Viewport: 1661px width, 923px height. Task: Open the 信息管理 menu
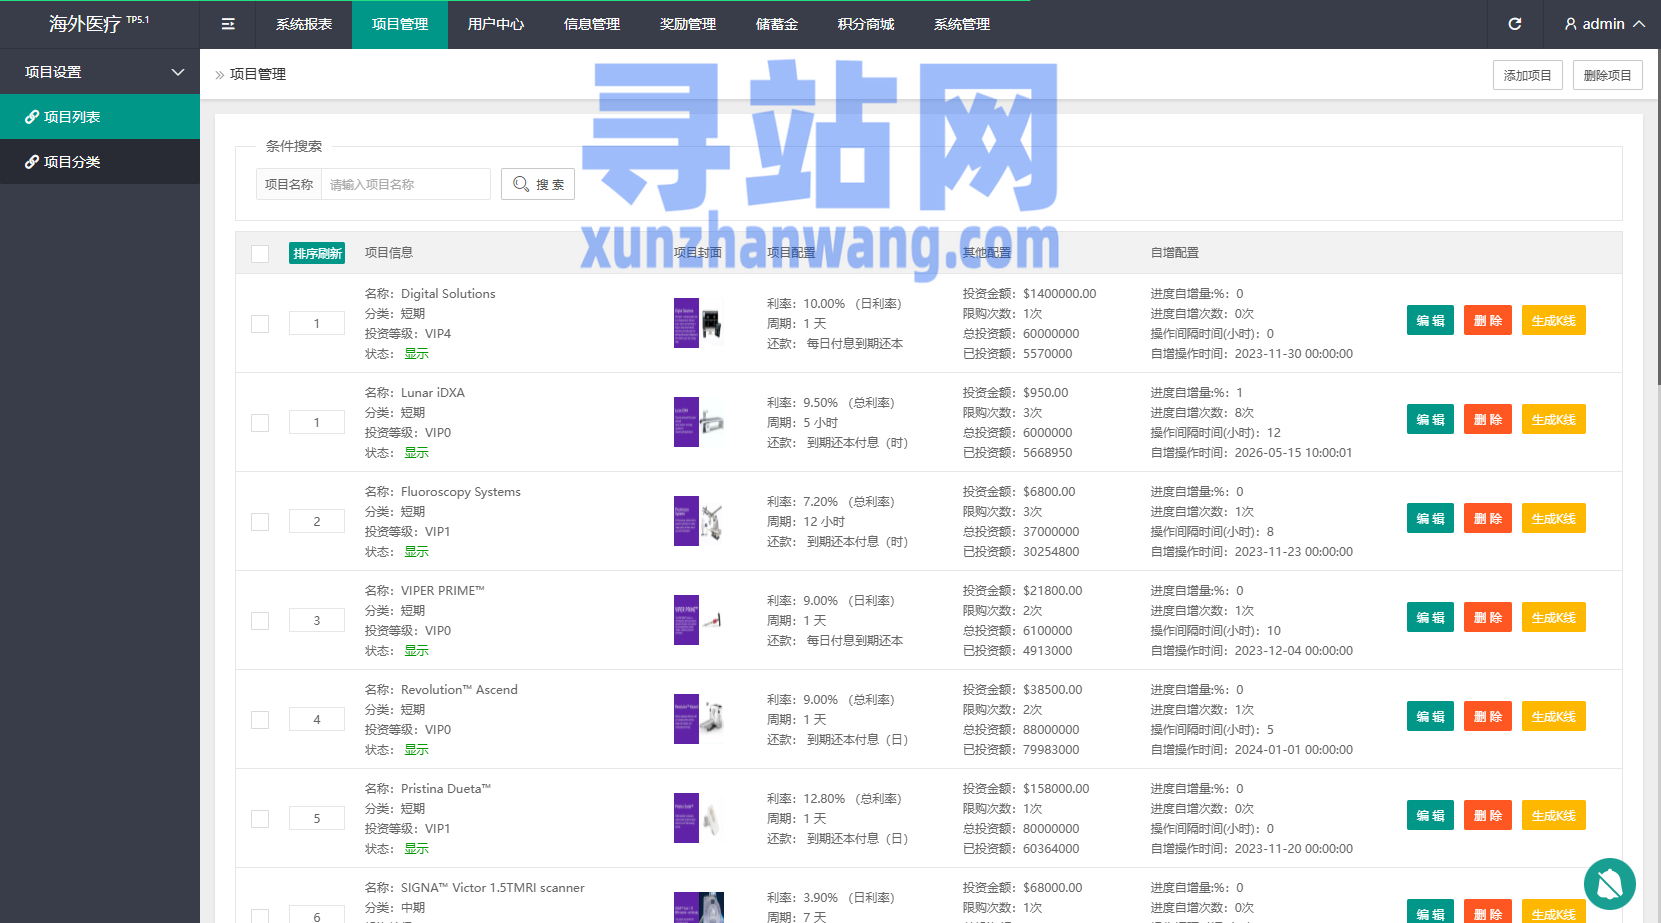[x=592, y=24]
